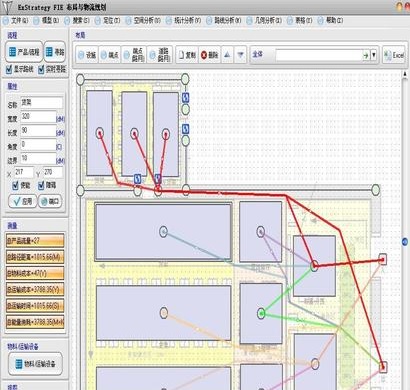Click the 宽度 field showing 320

coord(38,117)
